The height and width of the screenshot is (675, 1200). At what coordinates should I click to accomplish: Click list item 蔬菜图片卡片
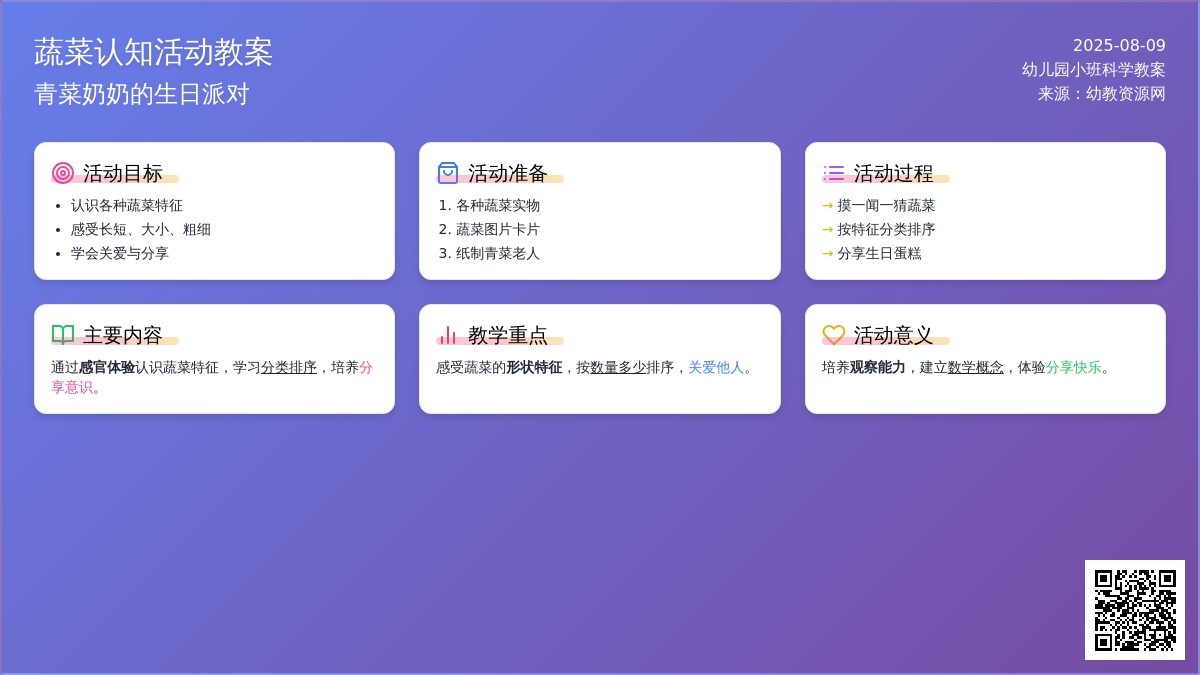[x=498, y=229]
